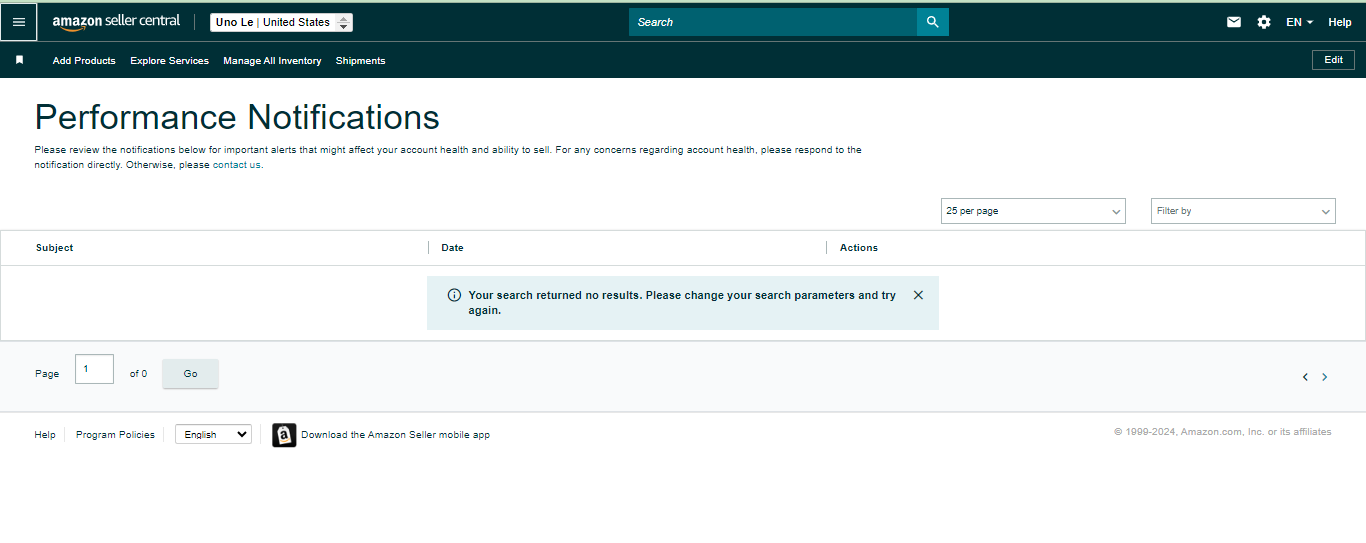The image size is (1366, 543).
Task: Click the Subject column header
Action: click(55, 248)
